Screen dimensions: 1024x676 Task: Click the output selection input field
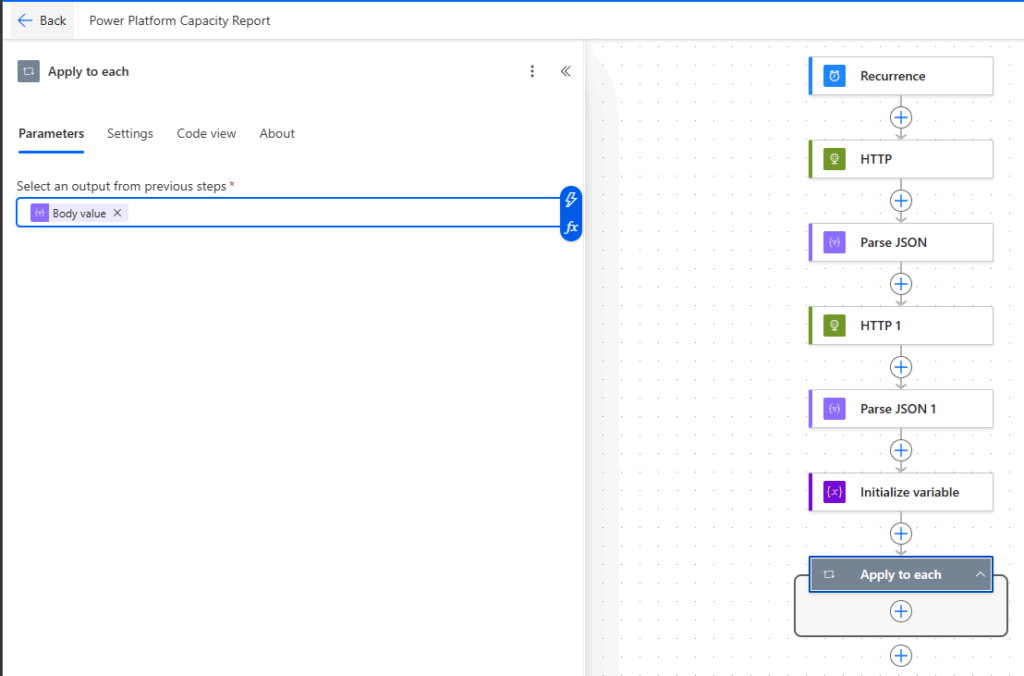340,213
